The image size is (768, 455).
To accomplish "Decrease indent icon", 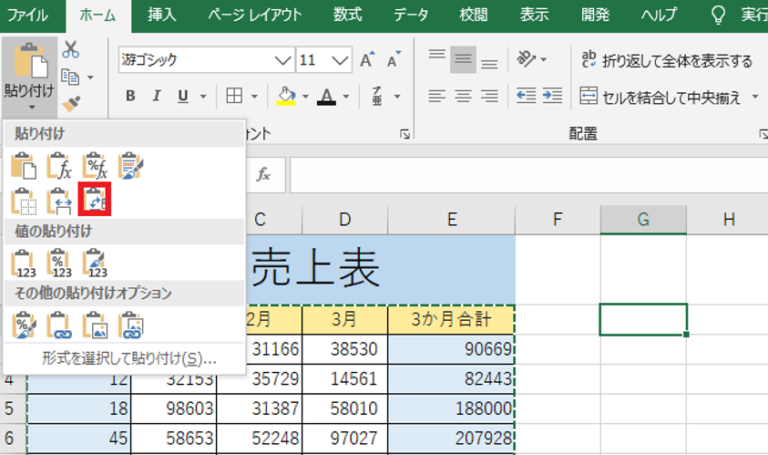I will [526, 96].
